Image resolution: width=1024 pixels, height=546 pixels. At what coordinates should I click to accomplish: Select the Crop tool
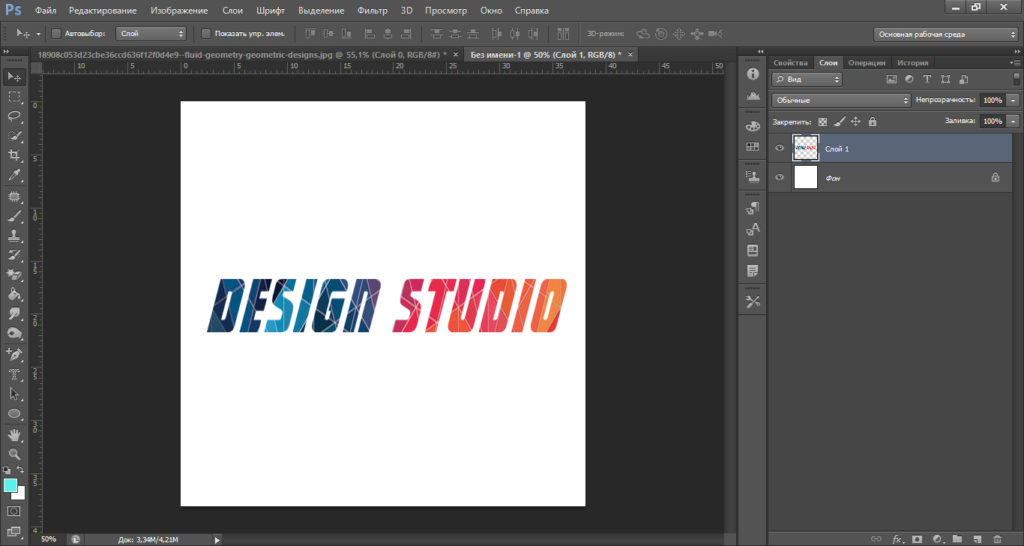(x=14, y=155)
